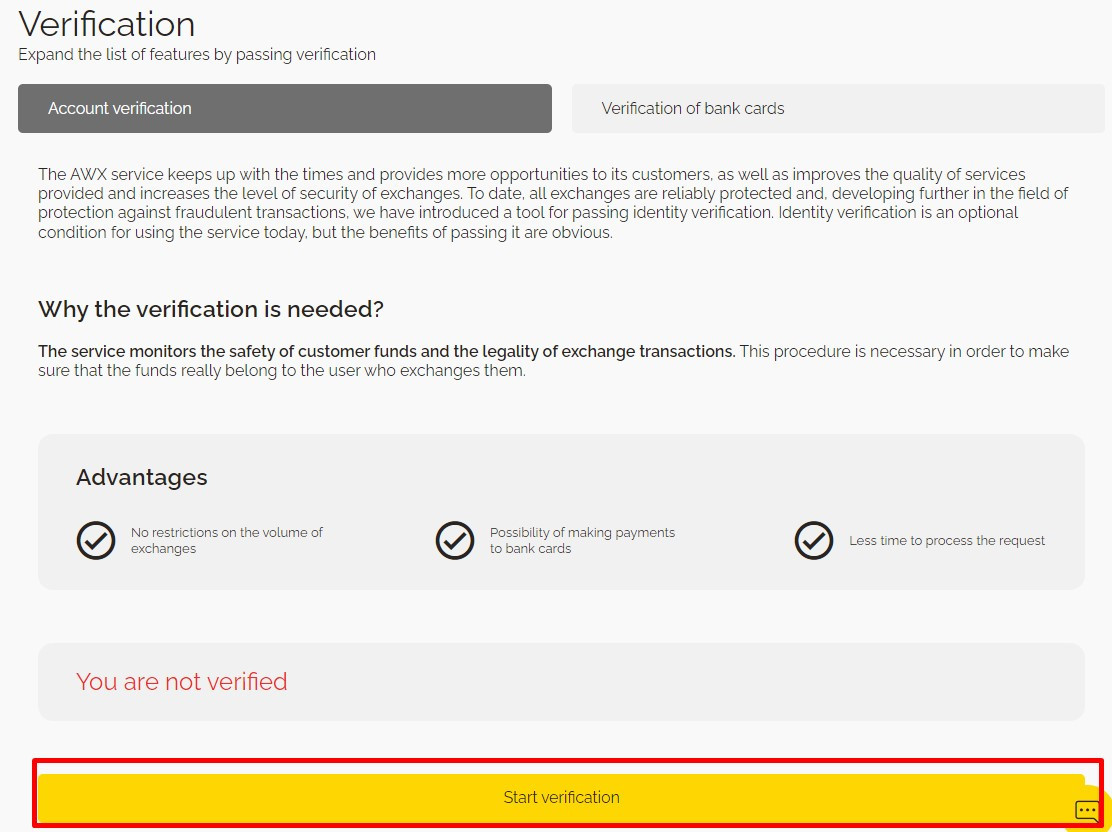
Task: Click No restrictions on volume of exchanges text
Action: [227, 540]
